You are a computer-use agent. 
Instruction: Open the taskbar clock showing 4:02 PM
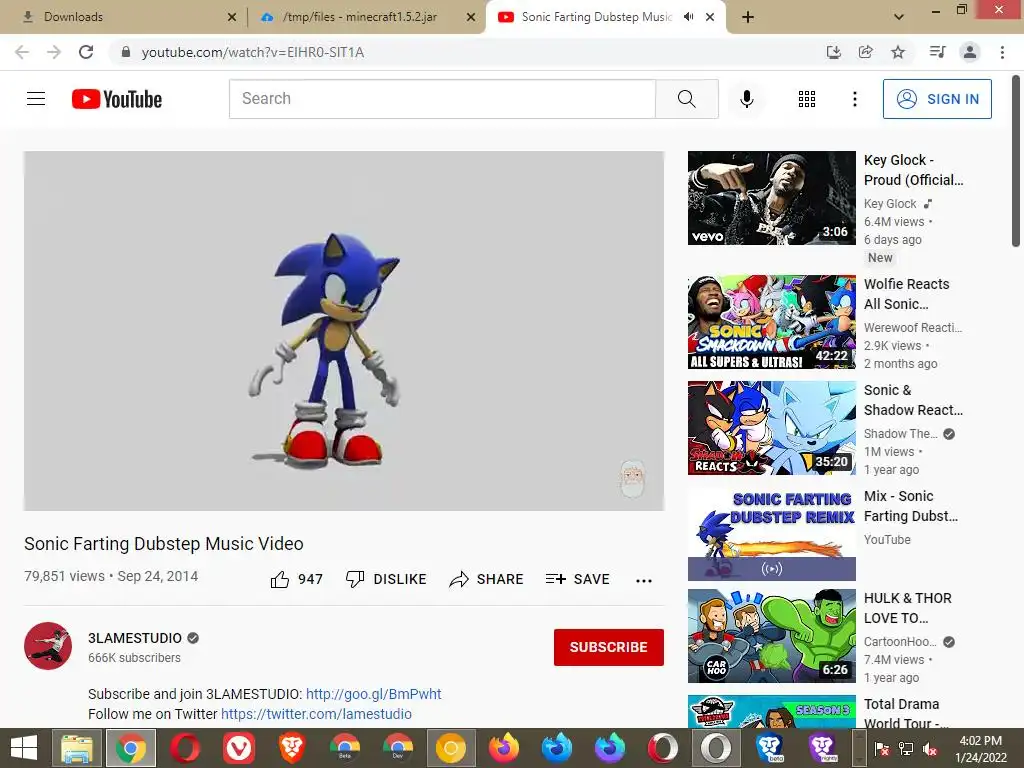click(x=980, y=748)
